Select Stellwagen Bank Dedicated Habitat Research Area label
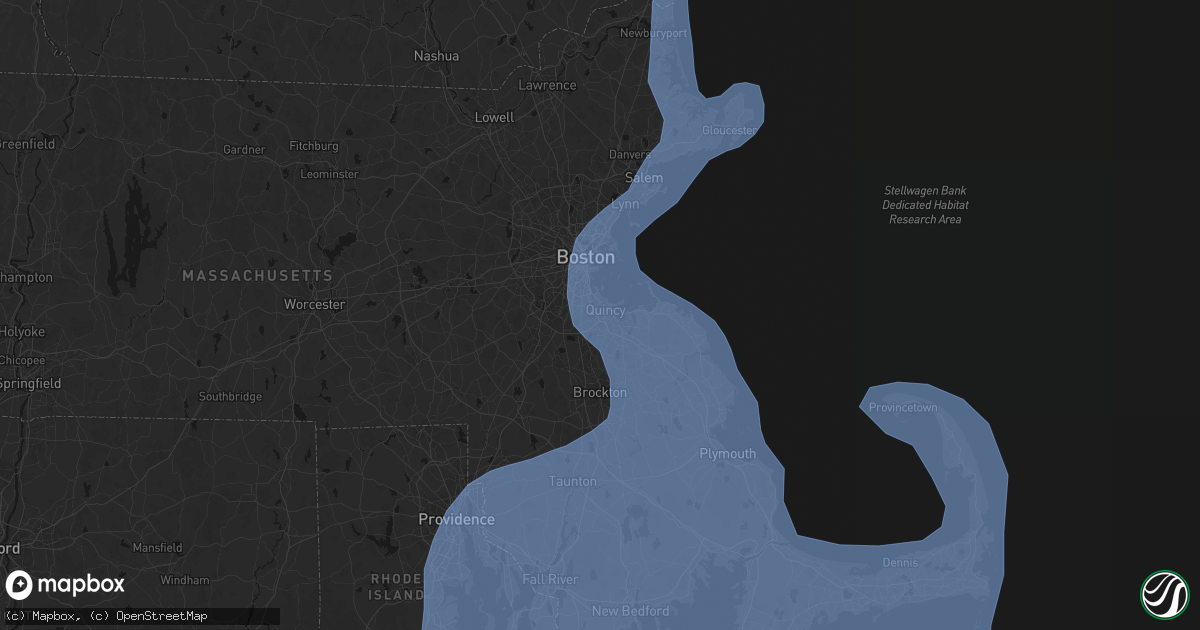The image size is (1200, 630). tap(925, 205)
